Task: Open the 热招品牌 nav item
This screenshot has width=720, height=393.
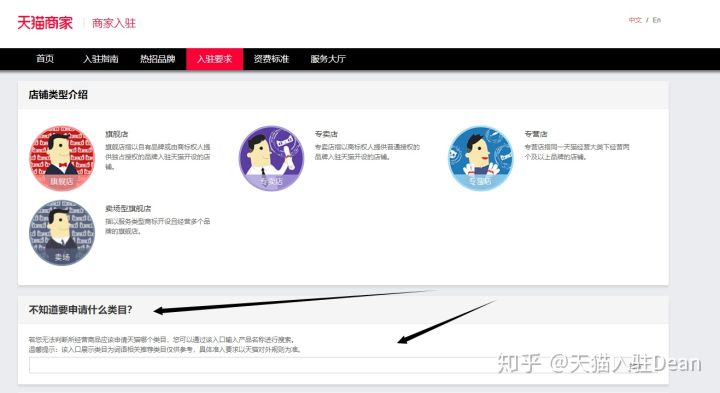Action: [158, 59]
